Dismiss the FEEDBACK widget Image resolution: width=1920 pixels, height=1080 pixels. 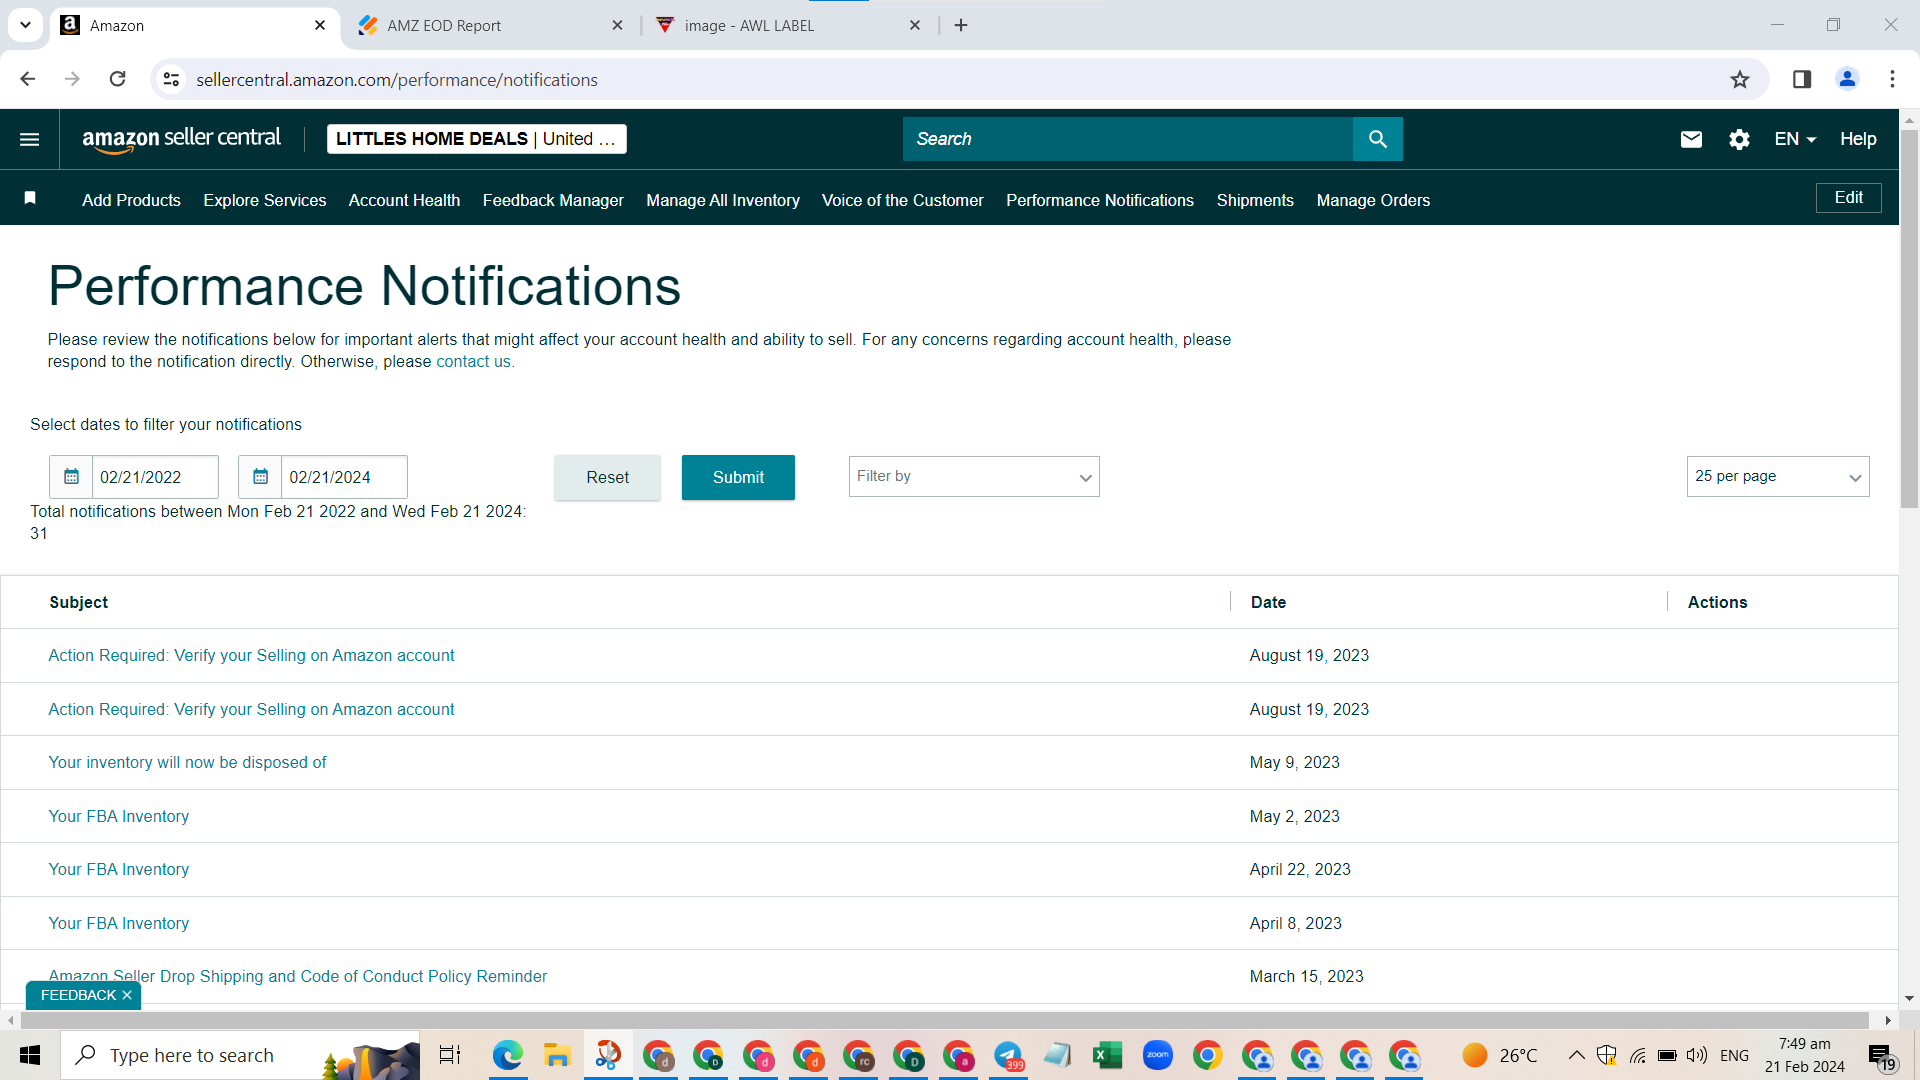[127, 995]
